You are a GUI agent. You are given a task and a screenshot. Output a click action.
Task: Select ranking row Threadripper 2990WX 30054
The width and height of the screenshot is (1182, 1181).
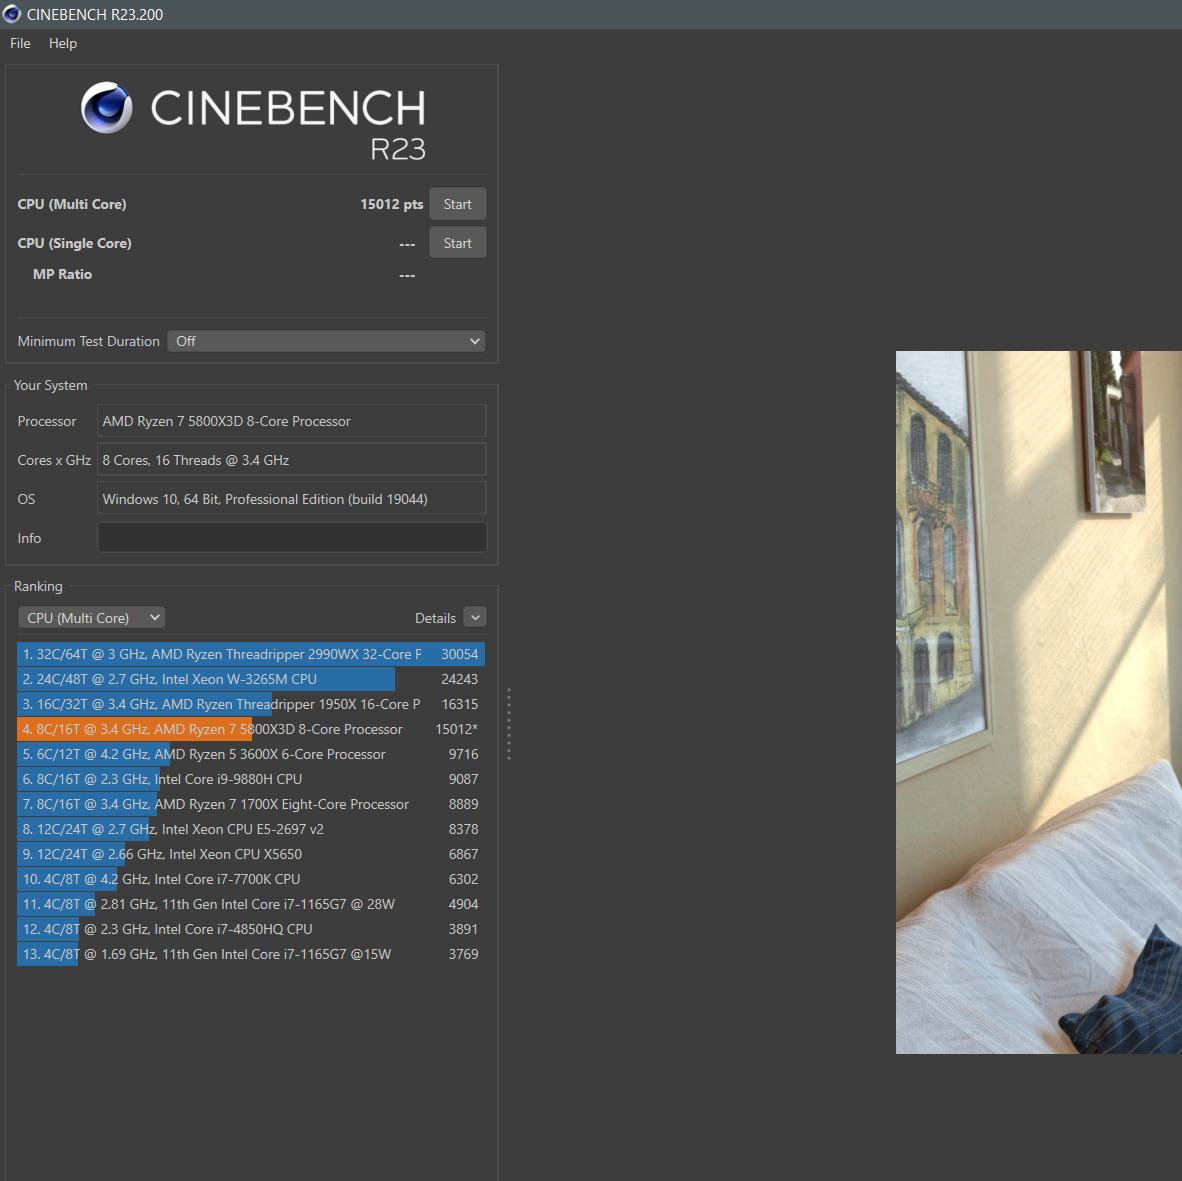tap(251, 654)
